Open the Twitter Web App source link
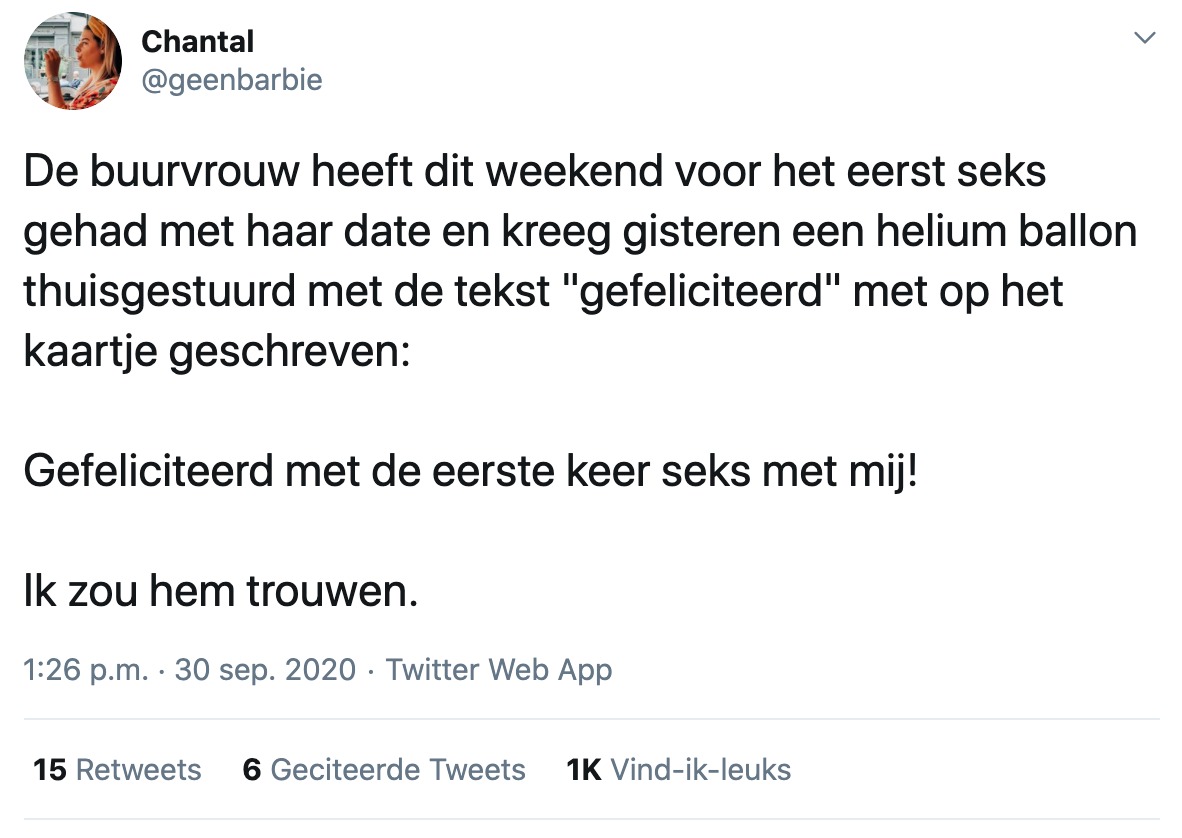The image size is (1182, 838). click(499, 669)
